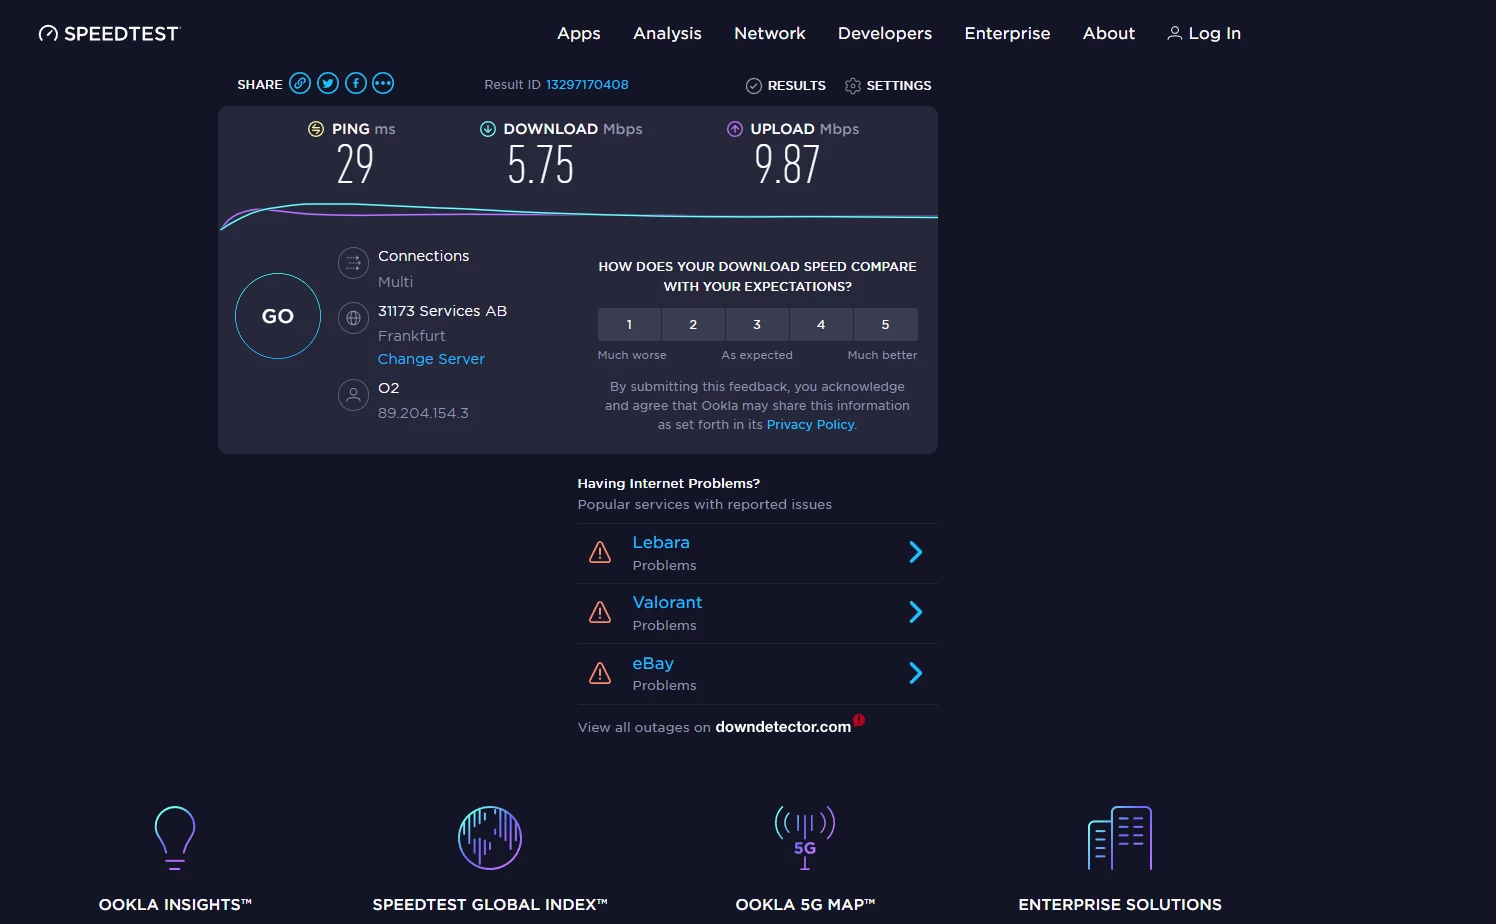Open the Network menu item

coord(769,34)
